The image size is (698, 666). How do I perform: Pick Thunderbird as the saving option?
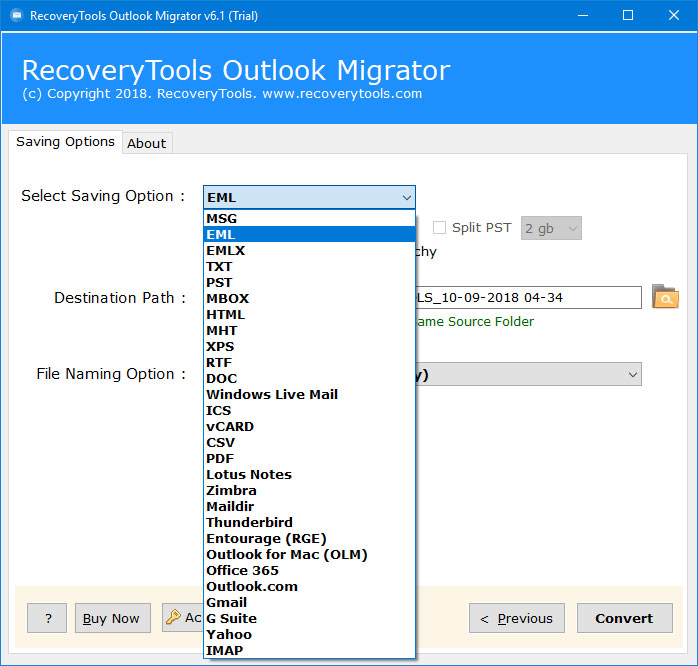pyautogui.click(x=249, y=522)
